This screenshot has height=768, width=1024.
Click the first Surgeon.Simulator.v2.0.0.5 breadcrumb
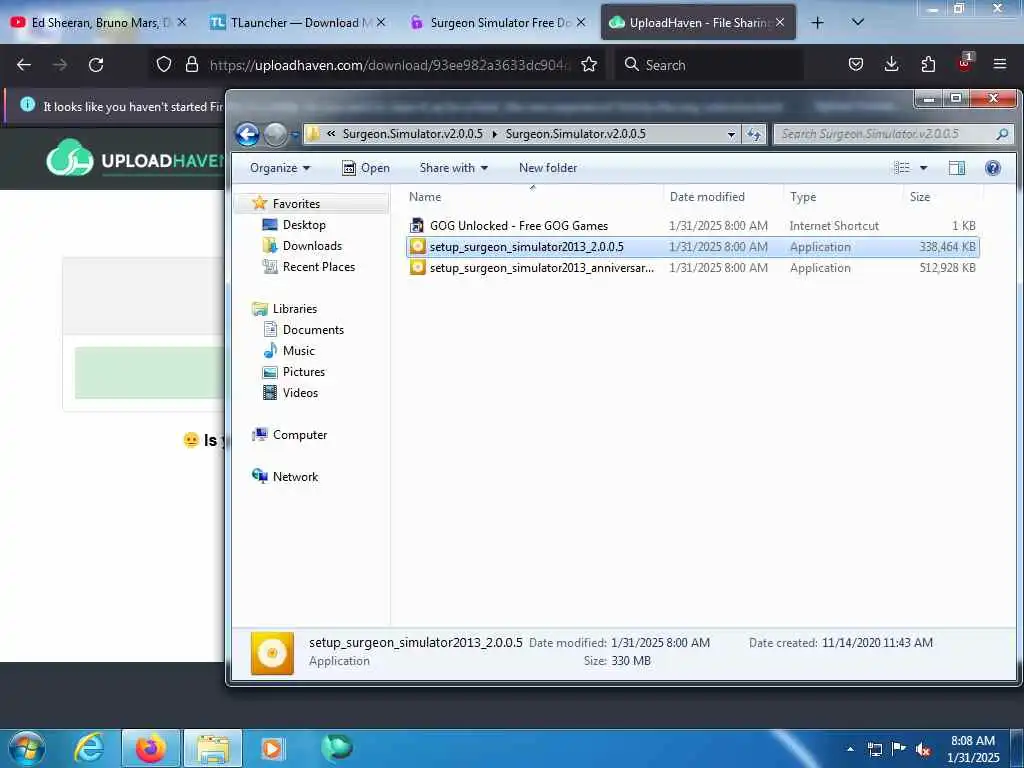pyautogui.click(x=413, y=134)
